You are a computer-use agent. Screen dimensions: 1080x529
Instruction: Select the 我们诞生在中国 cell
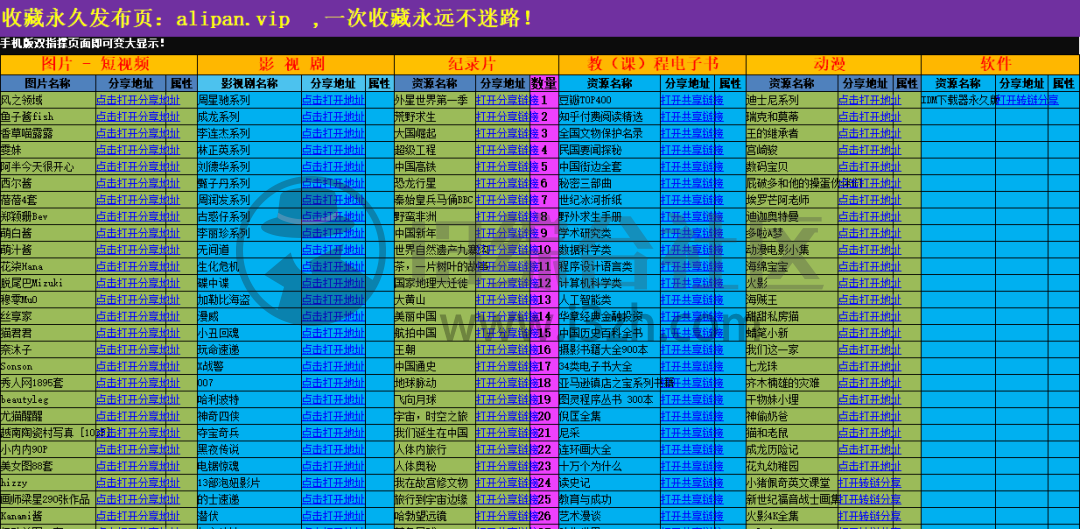click(434, 433)
